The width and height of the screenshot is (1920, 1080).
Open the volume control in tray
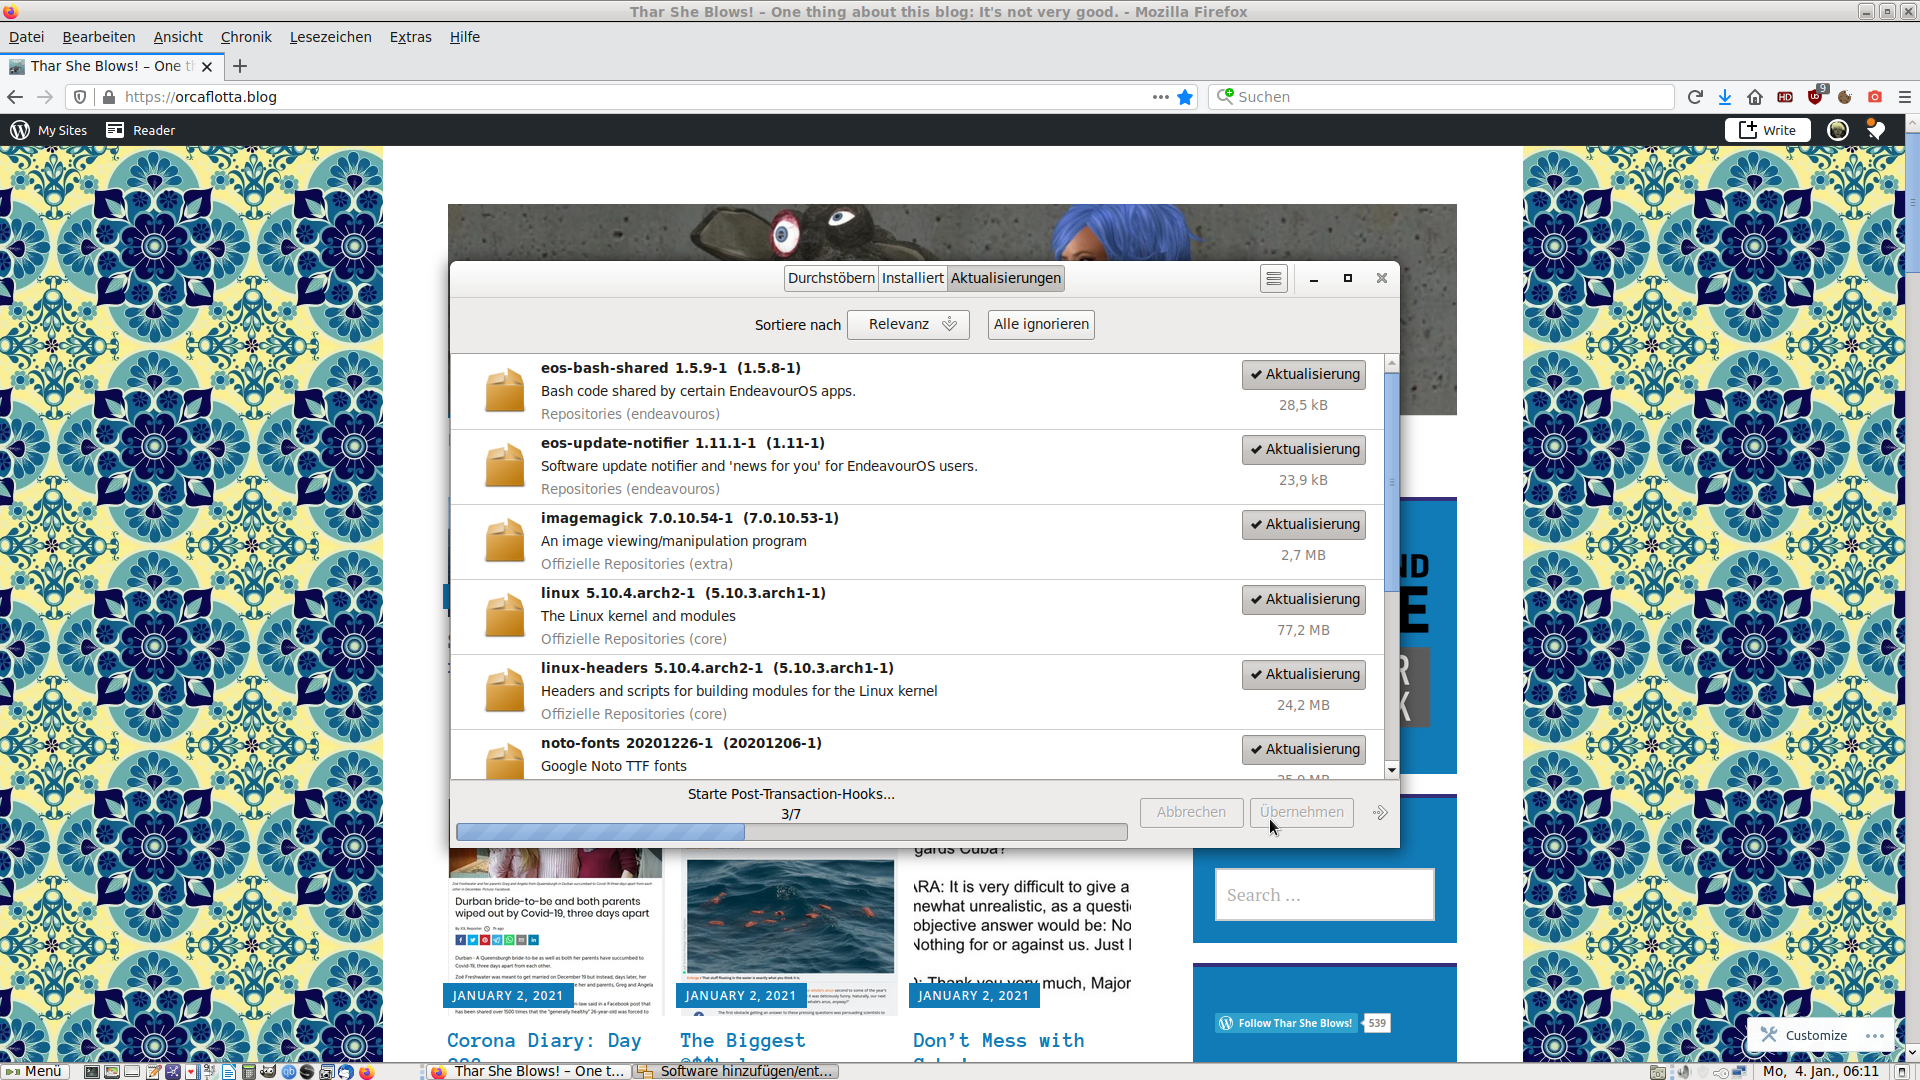coord(1684,1071)
